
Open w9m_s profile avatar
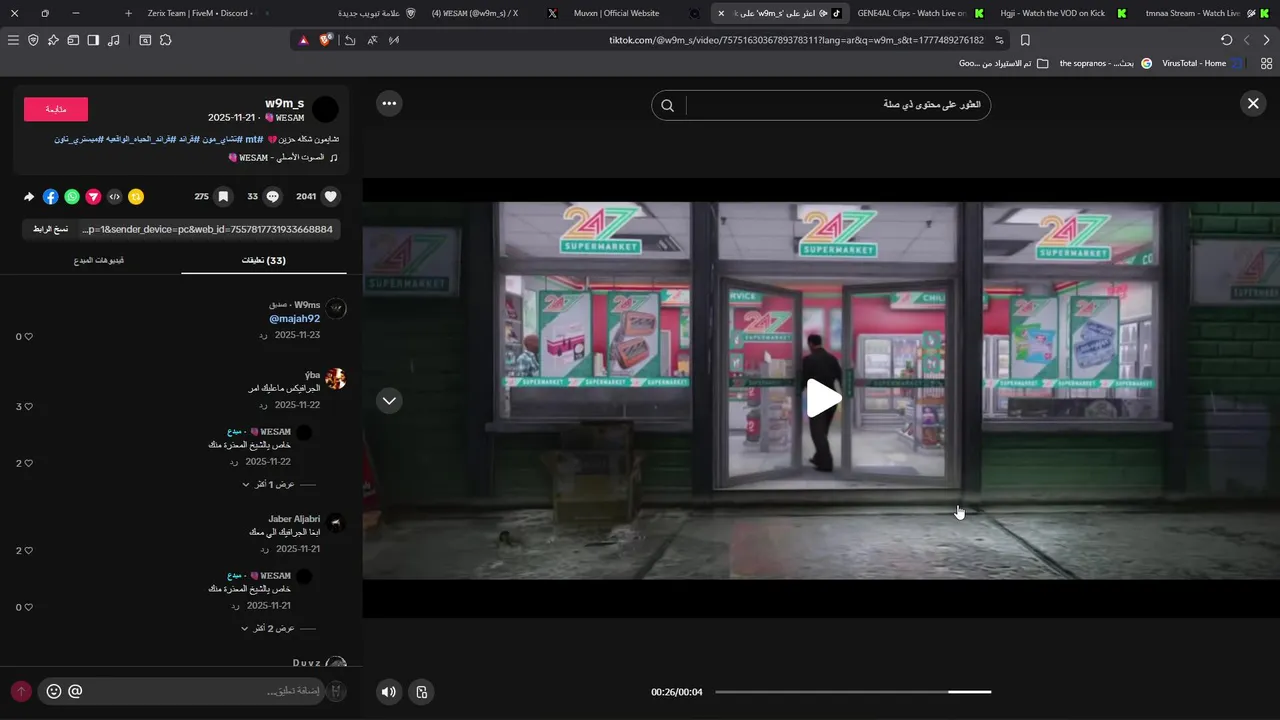click(325, 109)
